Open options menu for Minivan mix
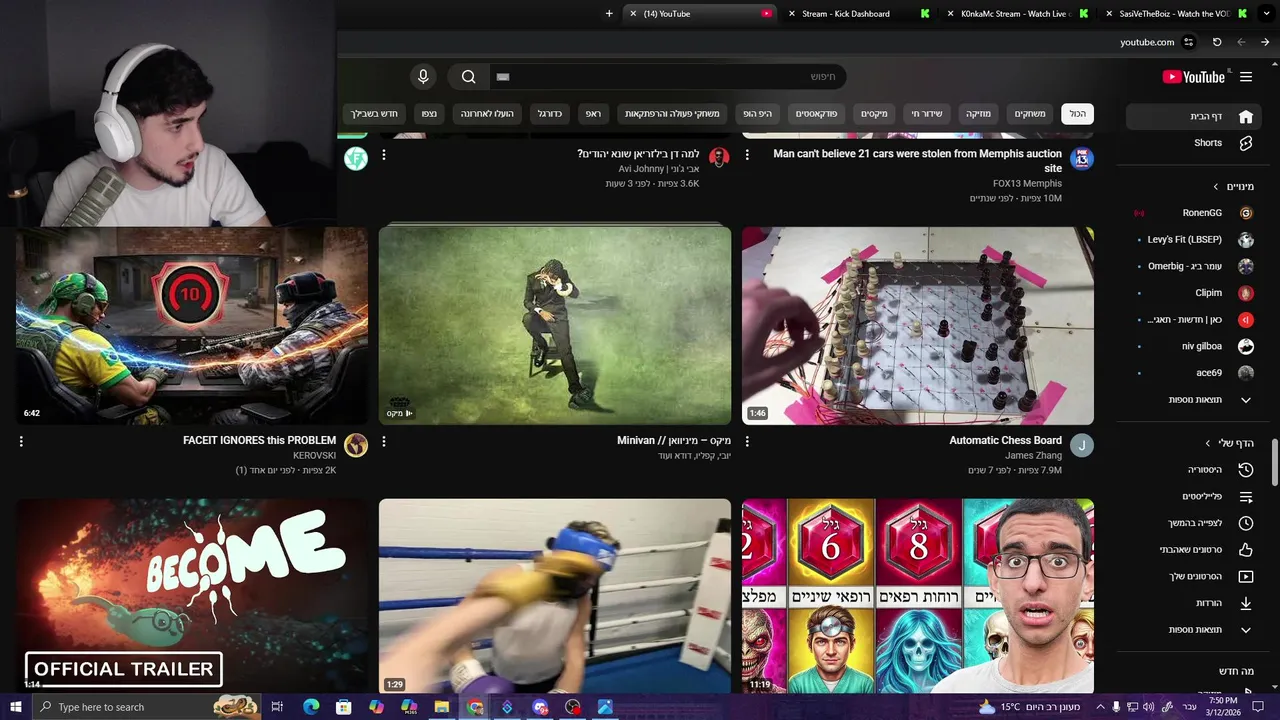Image resolution: width=1280 pixels, height=720 pixels. click(x=384, y=441)
